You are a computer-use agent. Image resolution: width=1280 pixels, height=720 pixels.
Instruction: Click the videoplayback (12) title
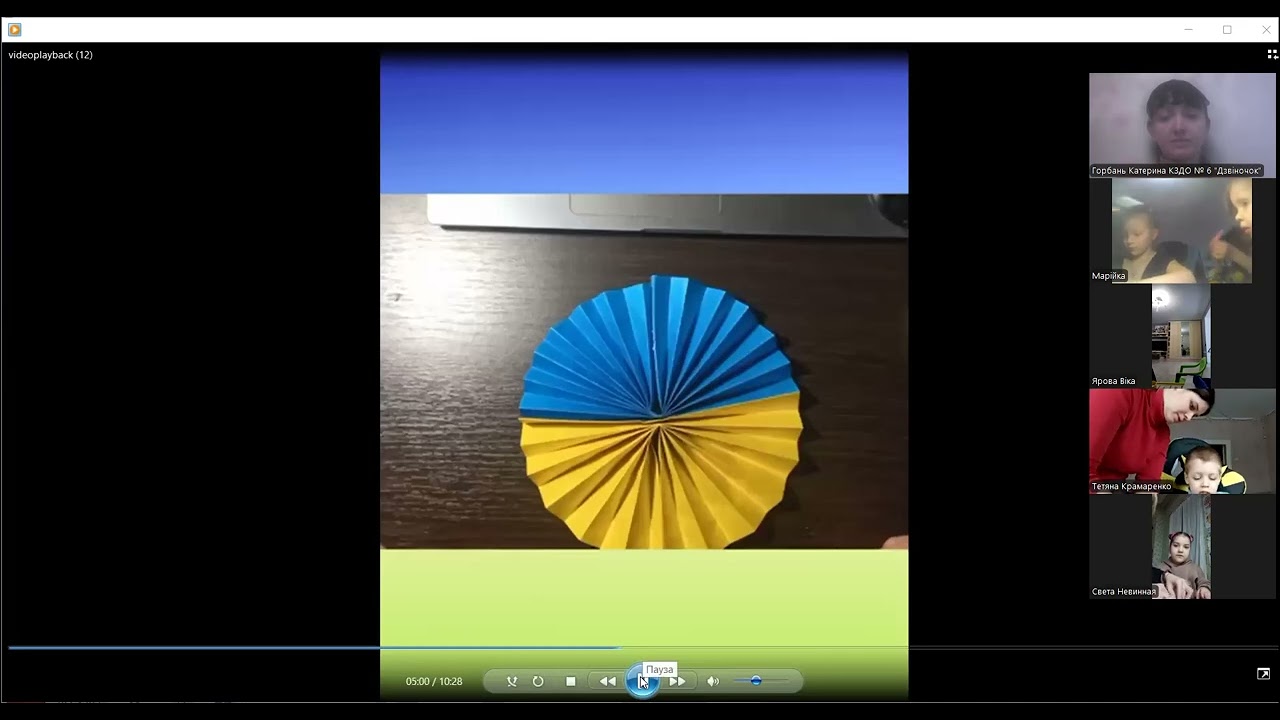click(51, 55)
